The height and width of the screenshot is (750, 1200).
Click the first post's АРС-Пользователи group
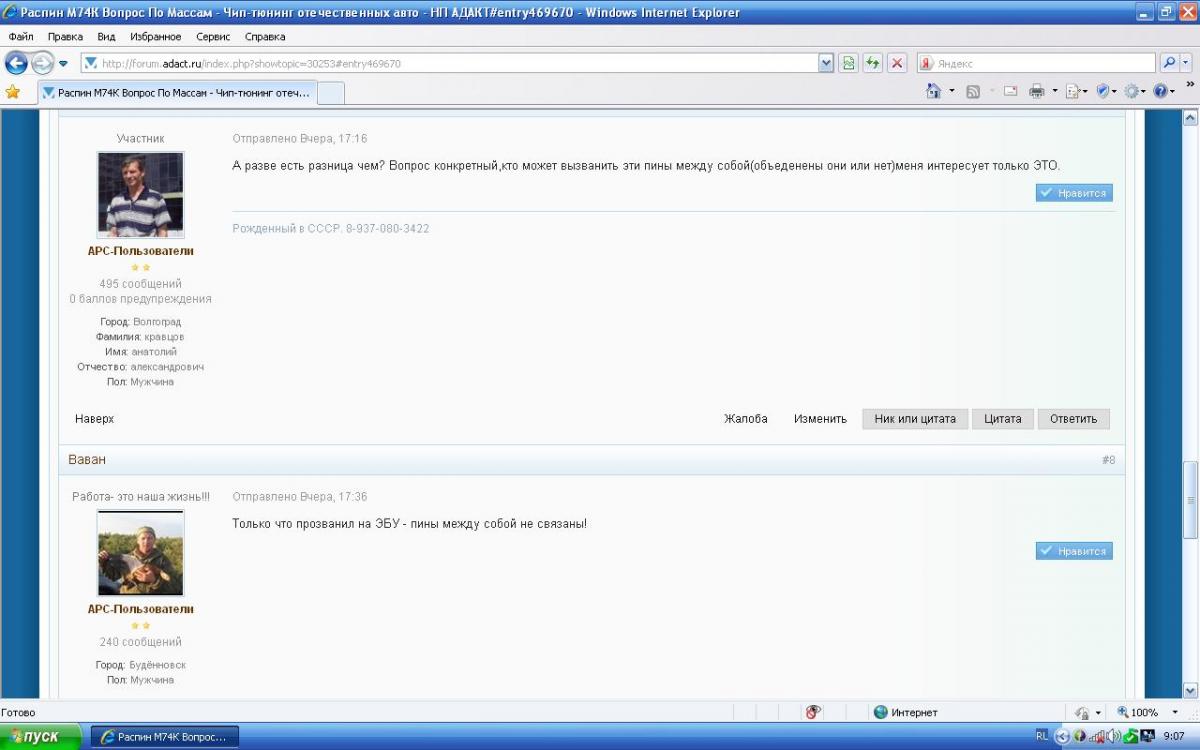click(x=140, y=251)
